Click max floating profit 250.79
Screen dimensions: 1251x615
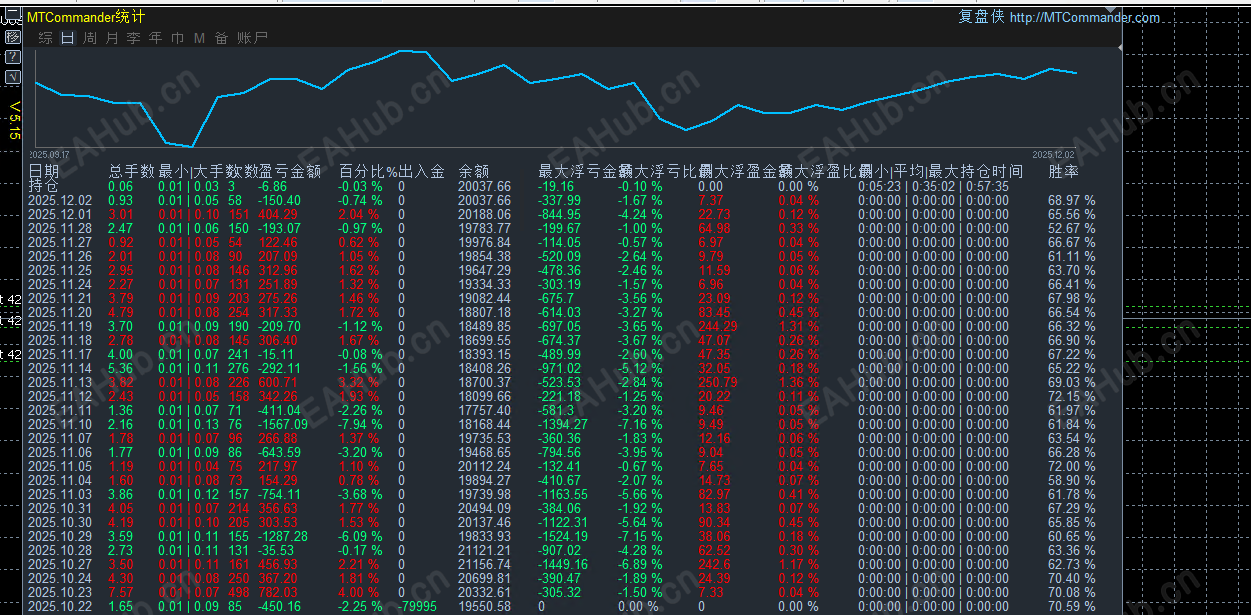[718, 383]
